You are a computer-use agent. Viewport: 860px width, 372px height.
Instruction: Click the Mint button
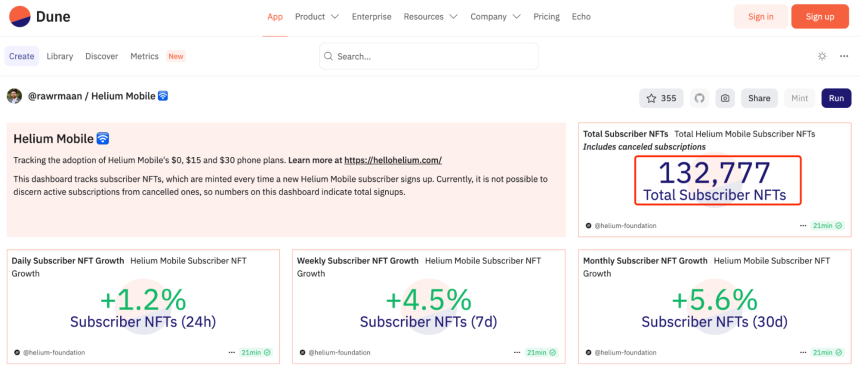tap(800, 98)
